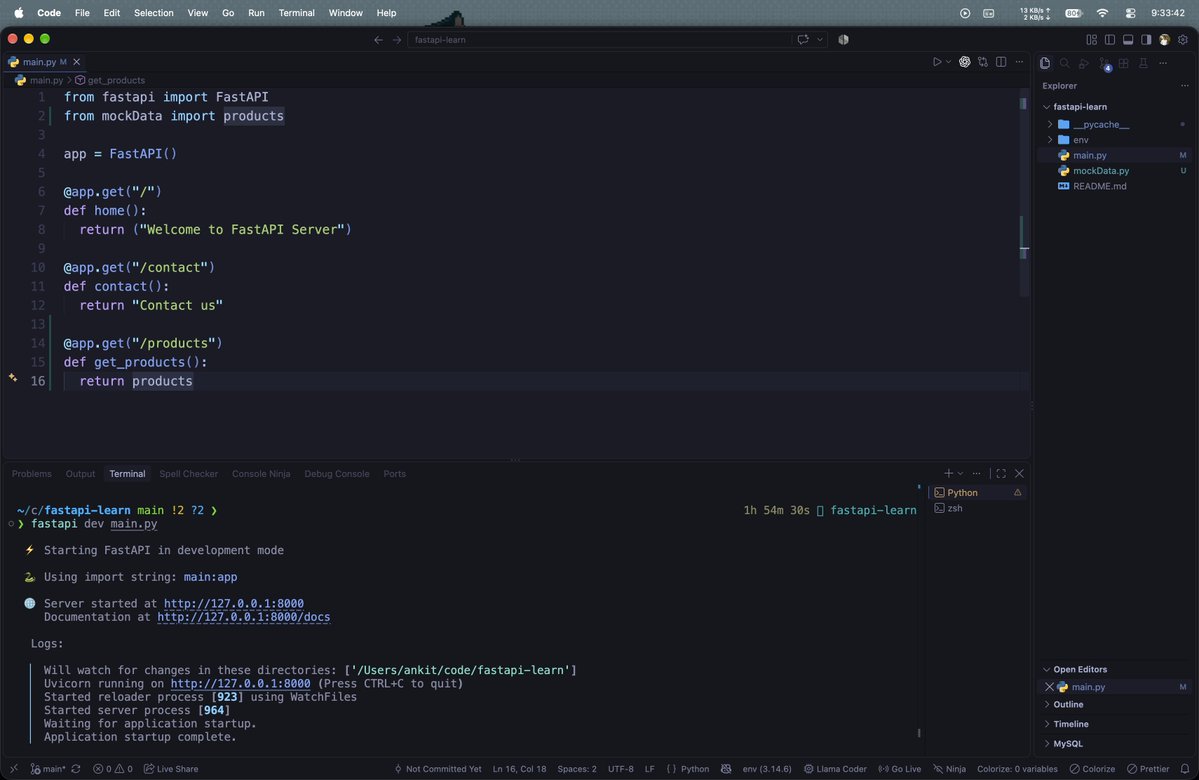1199x780 pixels.
Task: Expand the MySQL section
Action: tap(1067, 743)
